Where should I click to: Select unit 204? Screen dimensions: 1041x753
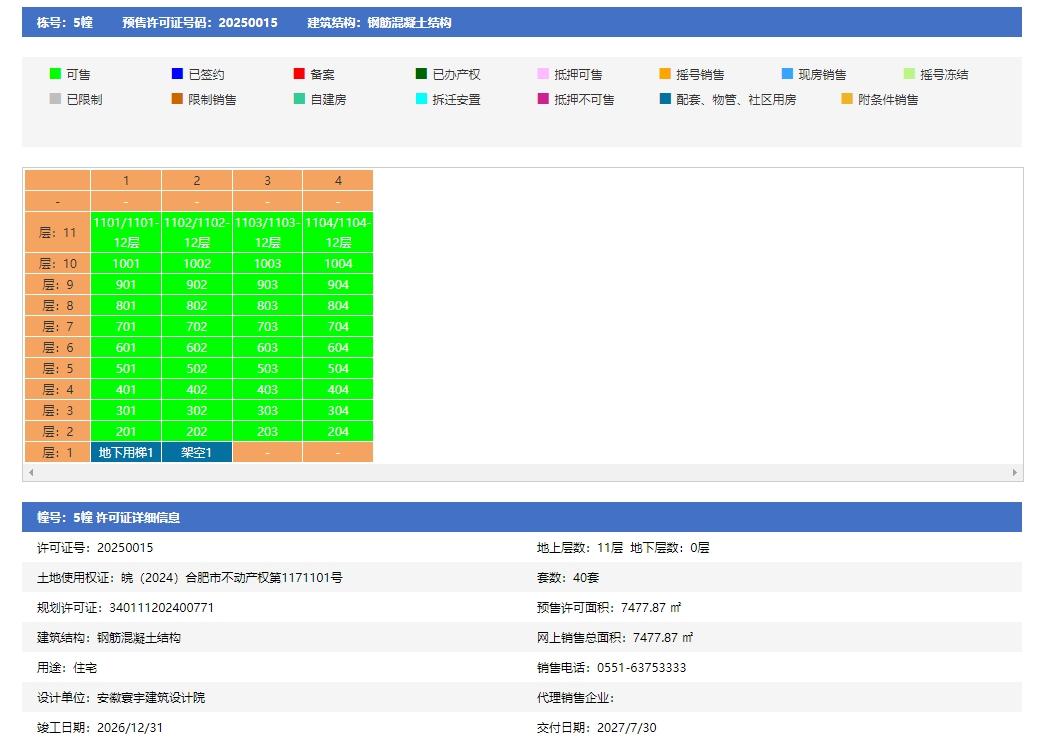click(338, 432)
